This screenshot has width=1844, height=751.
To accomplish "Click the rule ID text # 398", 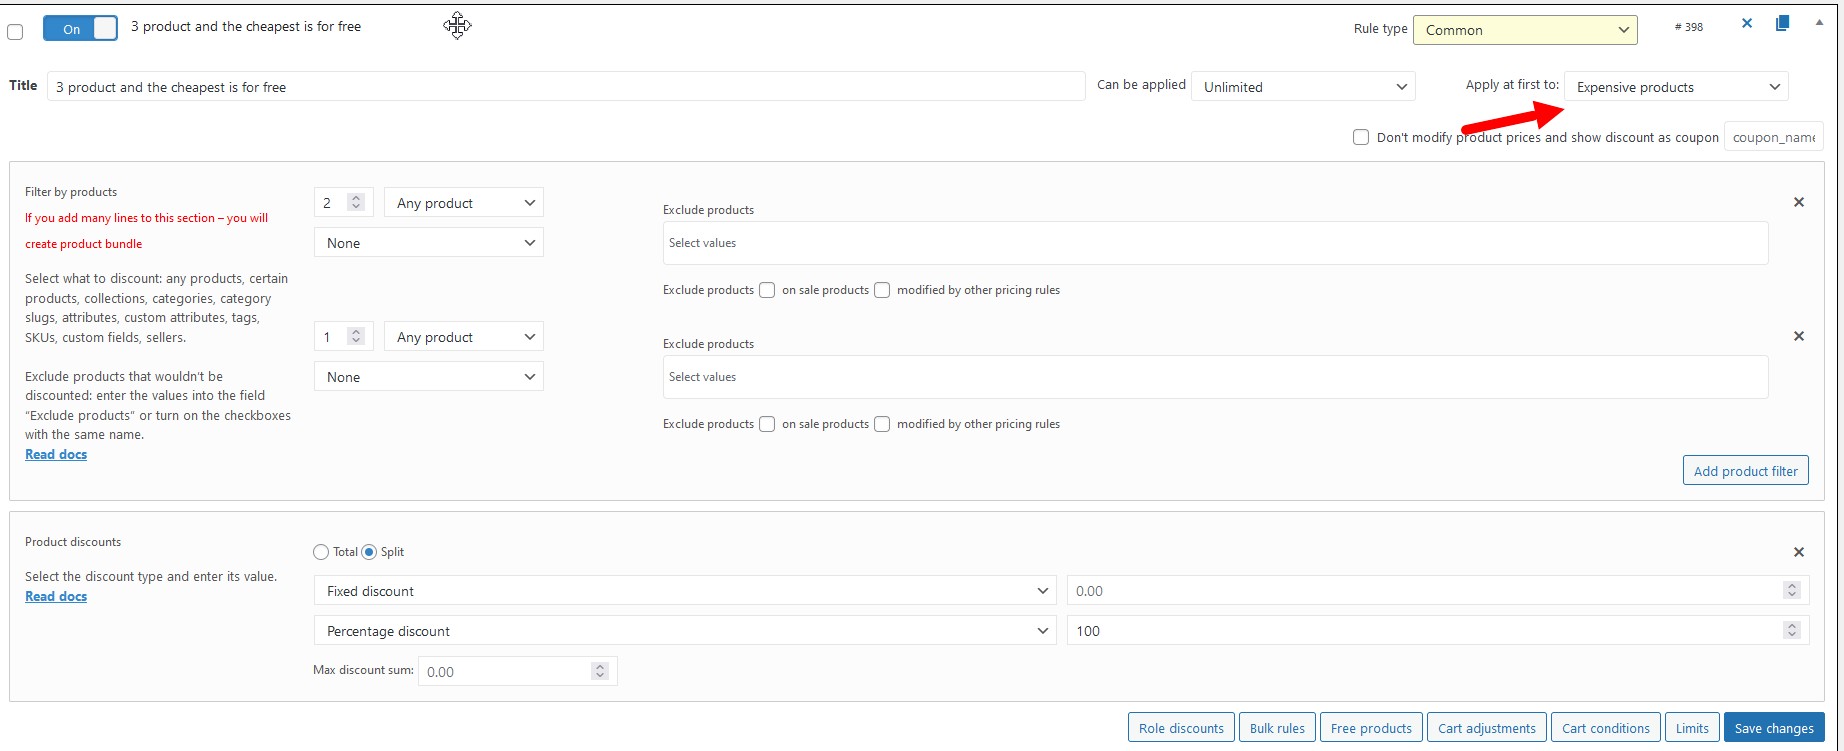I will point(1689,27).
